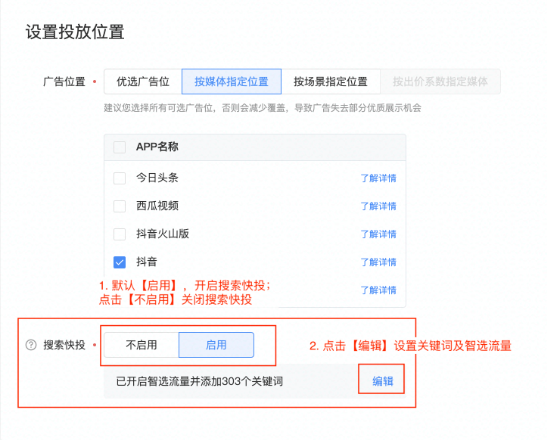Click the 西瓜视频 app name
Screen dimensions: 547x440
(x=157, y=206)
